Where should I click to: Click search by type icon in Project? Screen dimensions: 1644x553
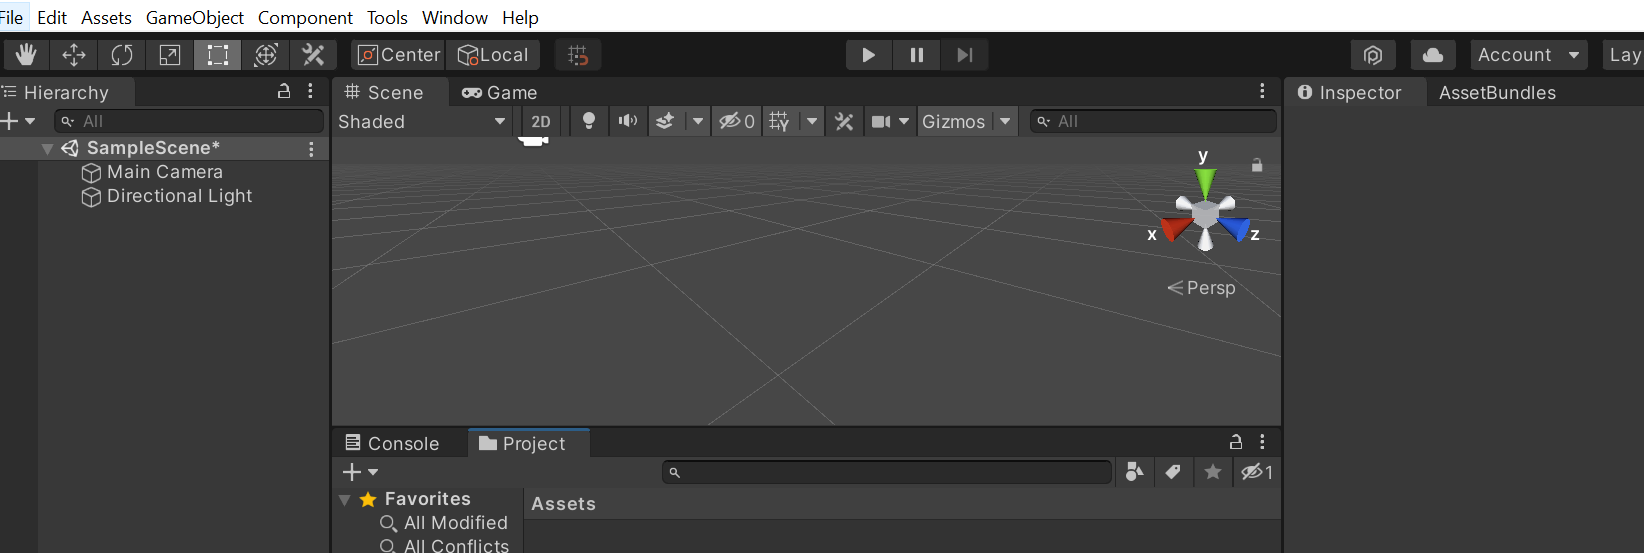click(x=1134, y=472)
